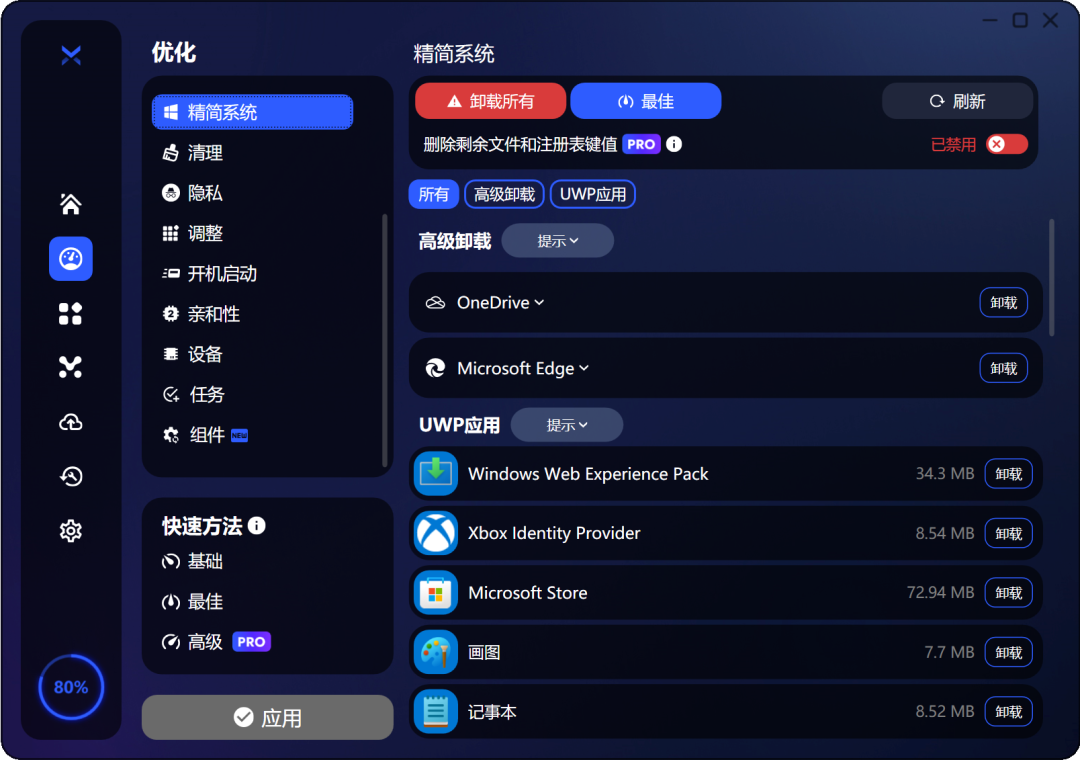
Task: Switch to the 高级卸载 filter tab
Action: 504,194
